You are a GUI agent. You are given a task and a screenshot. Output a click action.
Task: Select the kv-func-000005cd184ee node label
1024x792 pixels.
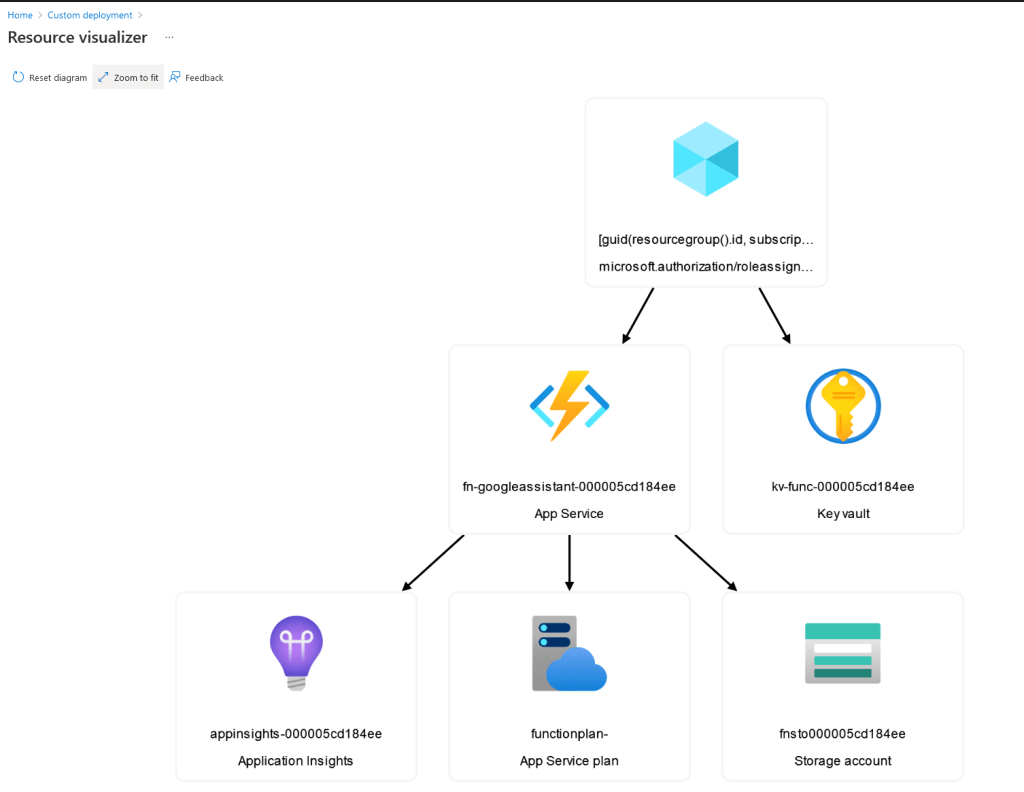(x=843, y=487)
